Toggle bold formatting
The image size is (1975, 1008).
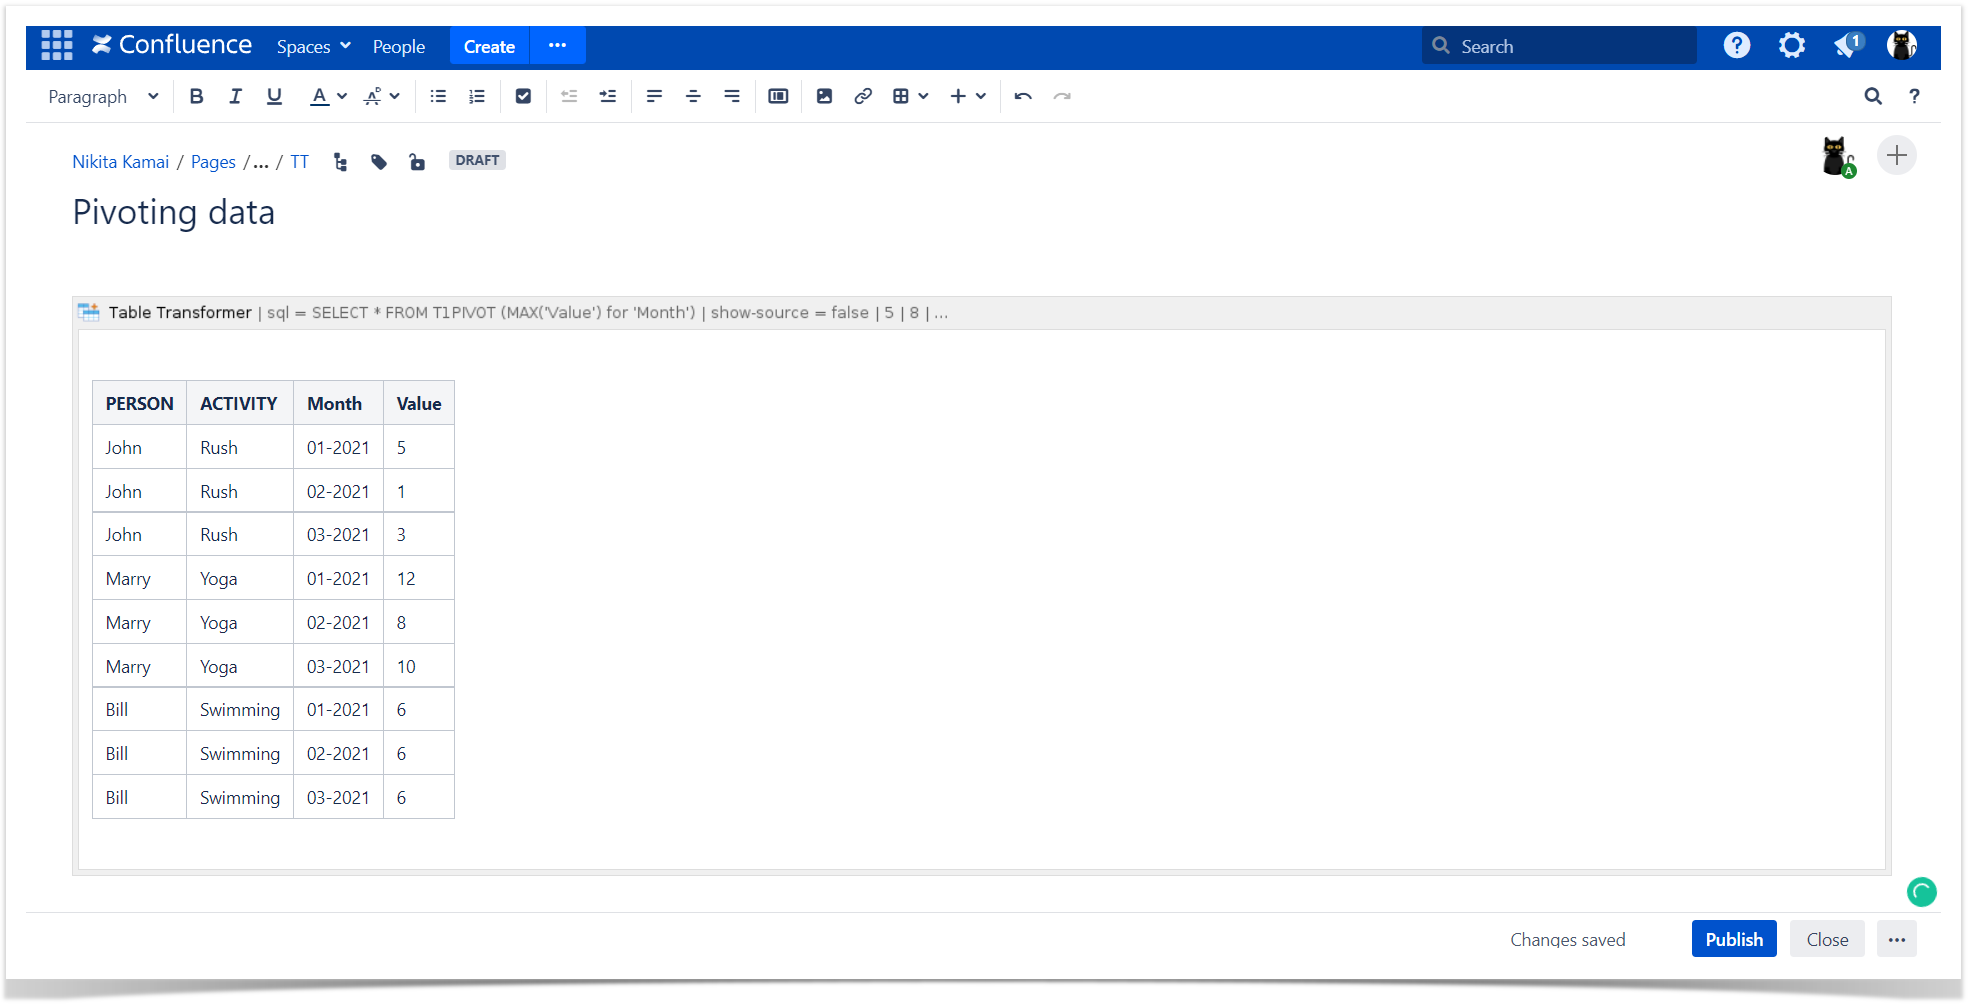(196, 97)
